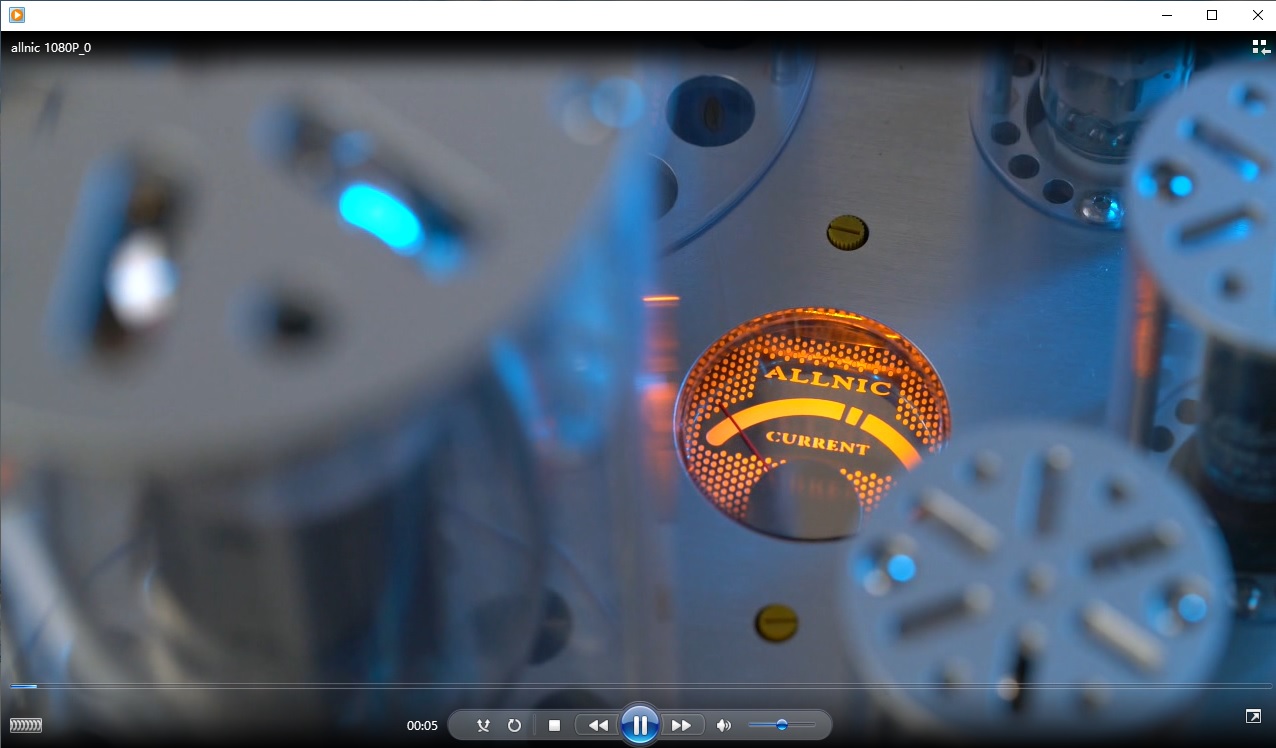The image size is (1276, 748).
Task: Rewind with the previous button
Action: click(598, 725)
